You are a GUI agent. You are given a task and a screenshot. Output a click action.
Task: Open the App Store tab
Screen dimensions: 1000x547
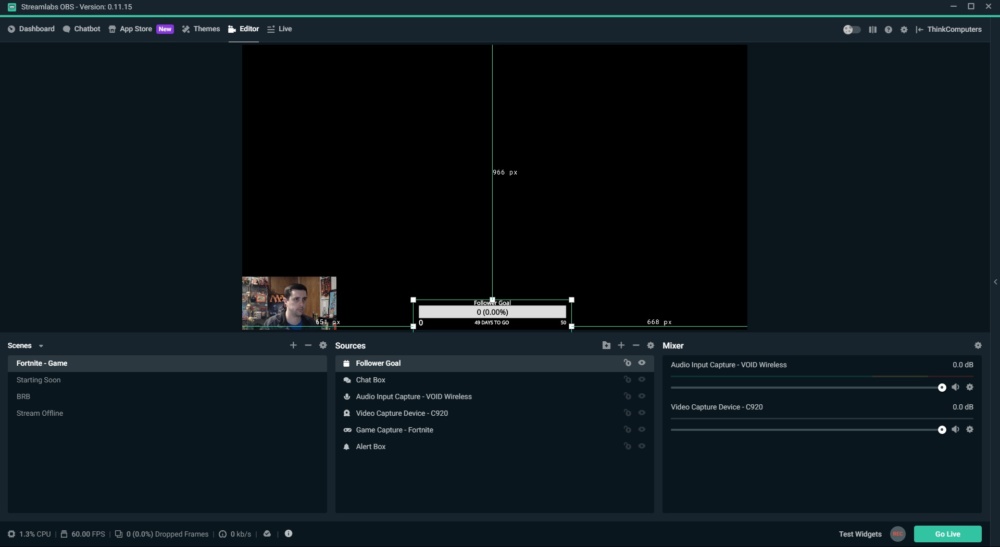(x=140, y=29)
